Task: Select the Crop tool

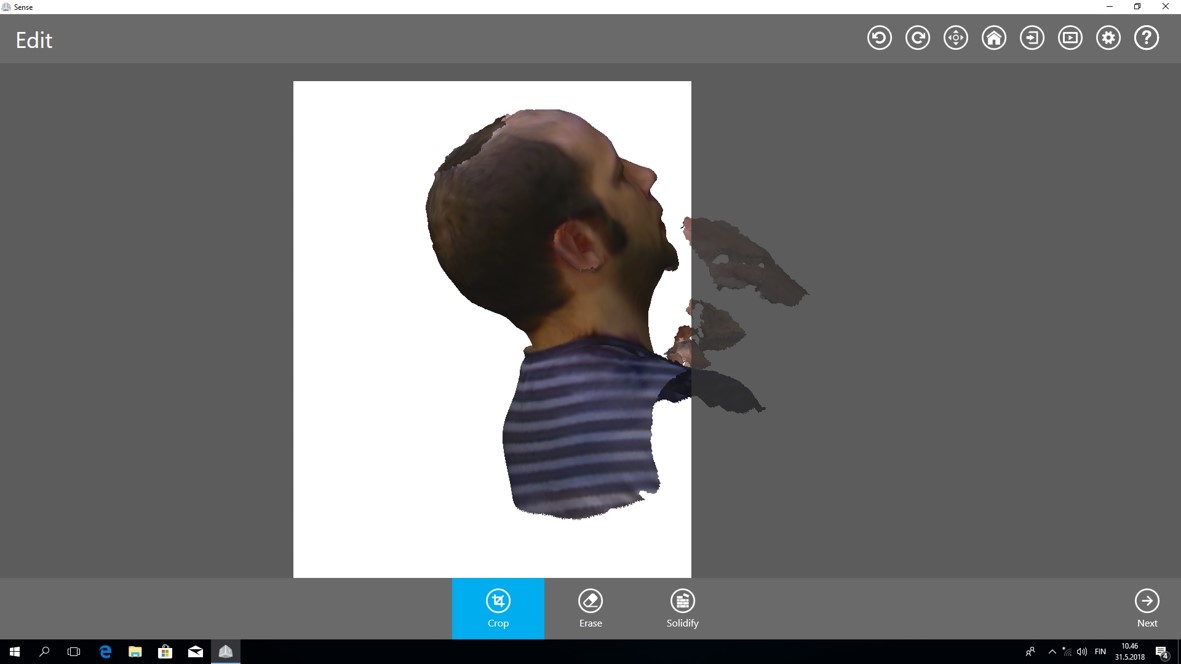Action: click(x=498, y=608)
